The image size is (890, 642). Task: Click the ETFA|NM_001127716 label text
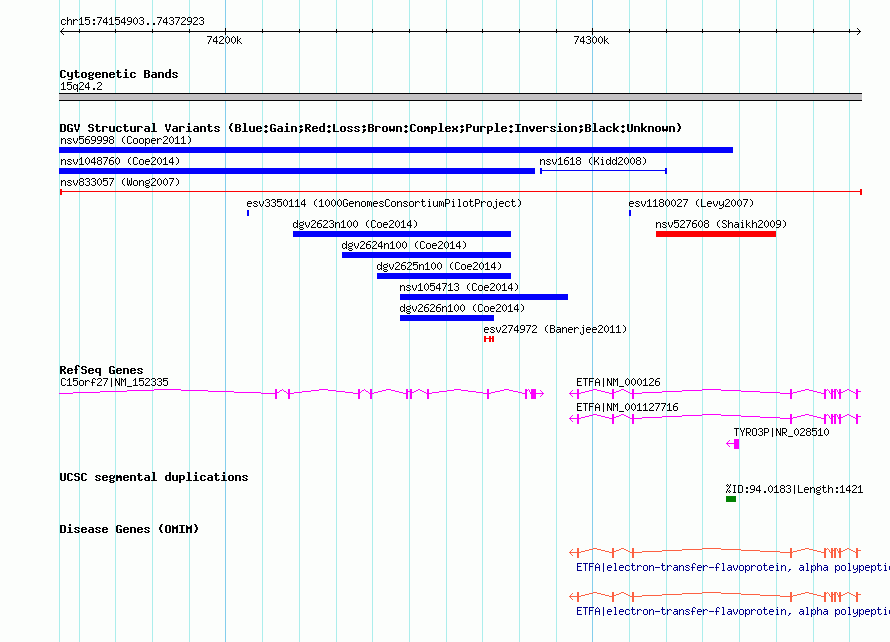pyautogui.click(x=627, y=408)
